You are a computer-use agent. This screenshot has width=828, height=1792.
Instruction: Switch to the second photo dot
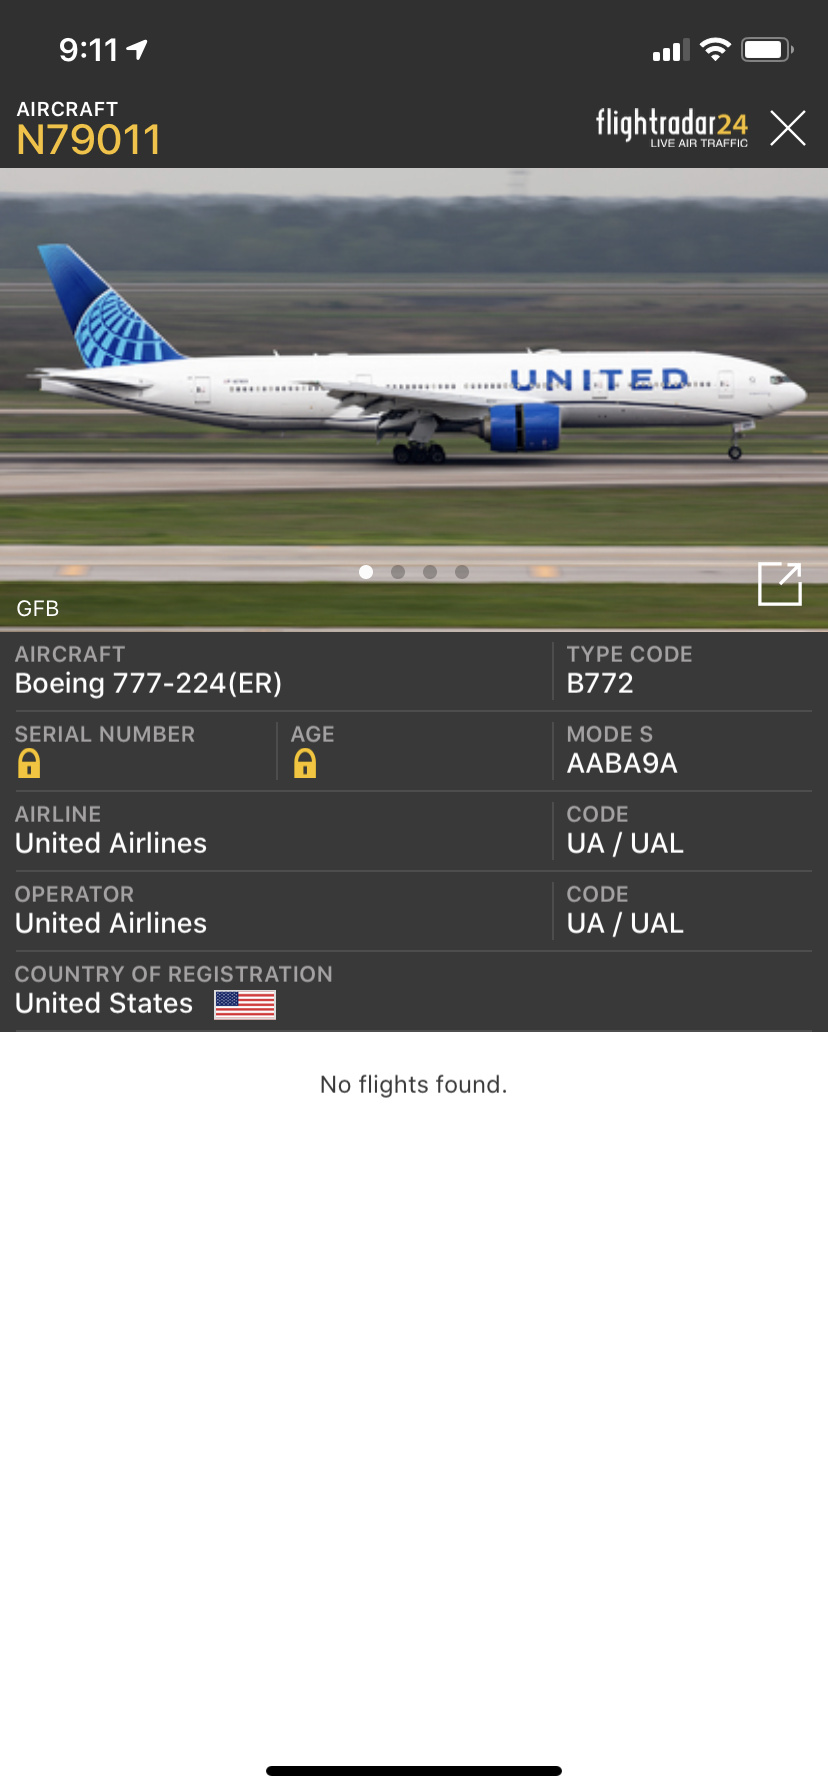click(x=398, y=572)
